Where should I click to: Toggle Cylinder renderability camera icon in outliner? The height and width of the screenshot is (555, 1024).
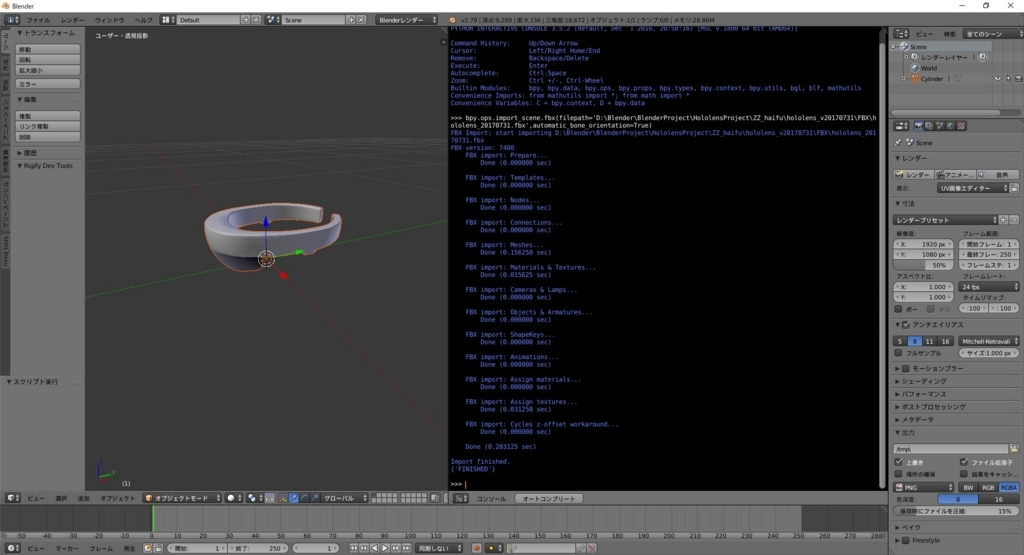click(x=1018, y=79)
